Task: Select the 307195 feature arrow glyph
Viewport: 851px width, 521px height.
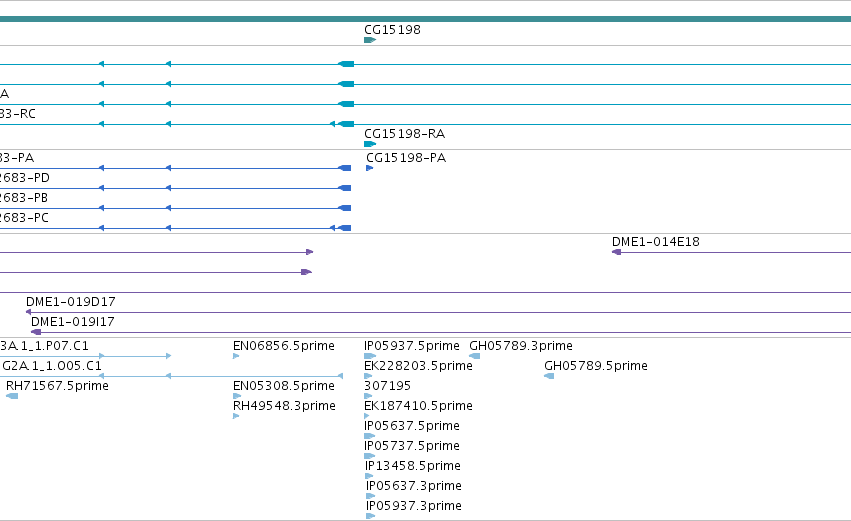Action: click(x=369, y=396)
